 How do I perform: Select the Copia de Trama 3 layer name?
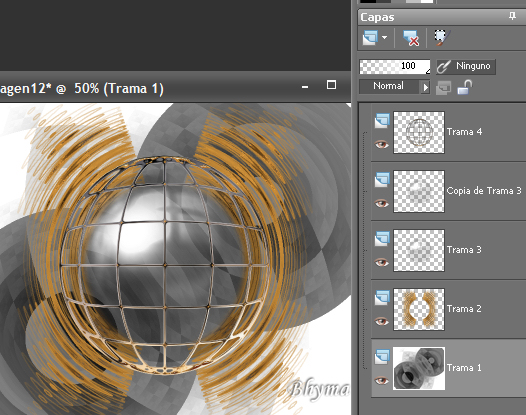coord(484,191)
